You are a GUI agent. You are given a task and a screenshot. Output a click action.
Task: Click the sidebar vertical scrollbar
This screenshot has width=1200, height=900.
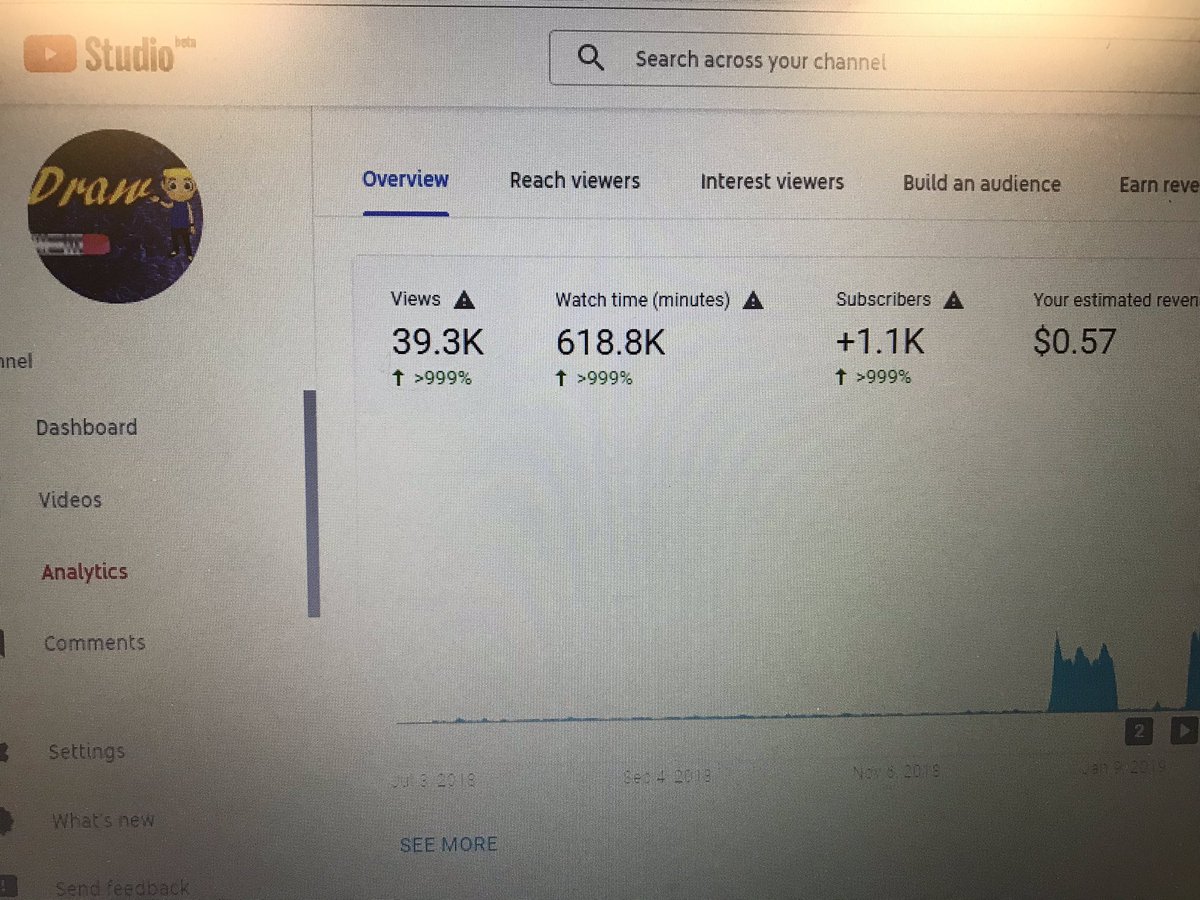pyautogui.click(x=311, y=504)
